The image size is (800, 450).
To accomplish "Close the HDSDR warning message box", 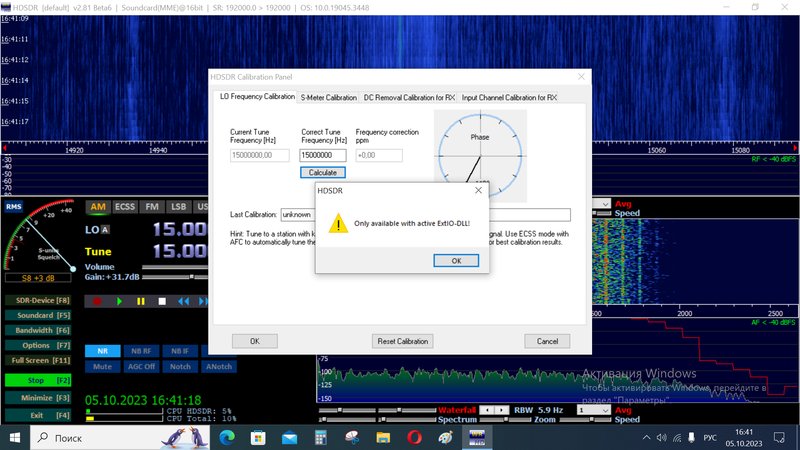I will (x=478, y=190).
